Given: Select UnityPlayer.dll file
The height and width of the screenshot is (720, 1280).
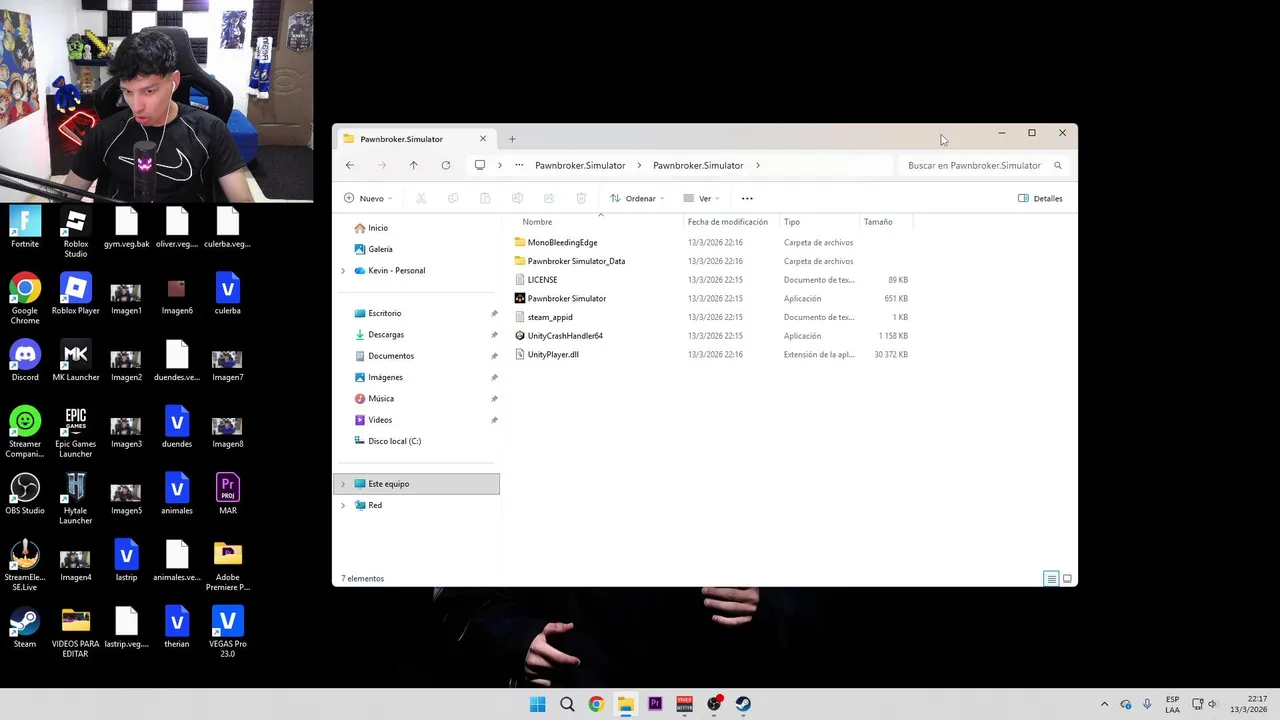Looking at the screenshot, I should coord(553,354).
